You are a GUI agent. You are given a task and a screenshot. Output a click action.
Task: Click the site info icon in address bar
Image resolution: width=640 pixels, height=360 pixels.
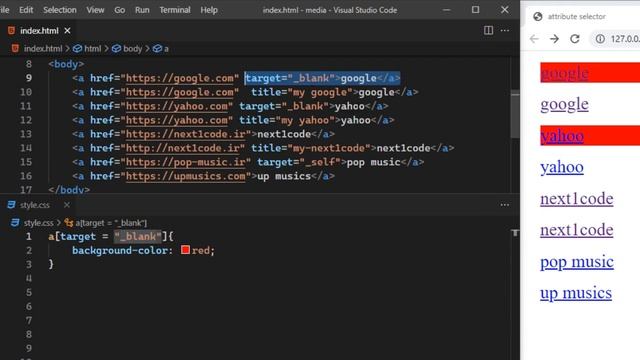pyautogui.click(x=600, y=39)
